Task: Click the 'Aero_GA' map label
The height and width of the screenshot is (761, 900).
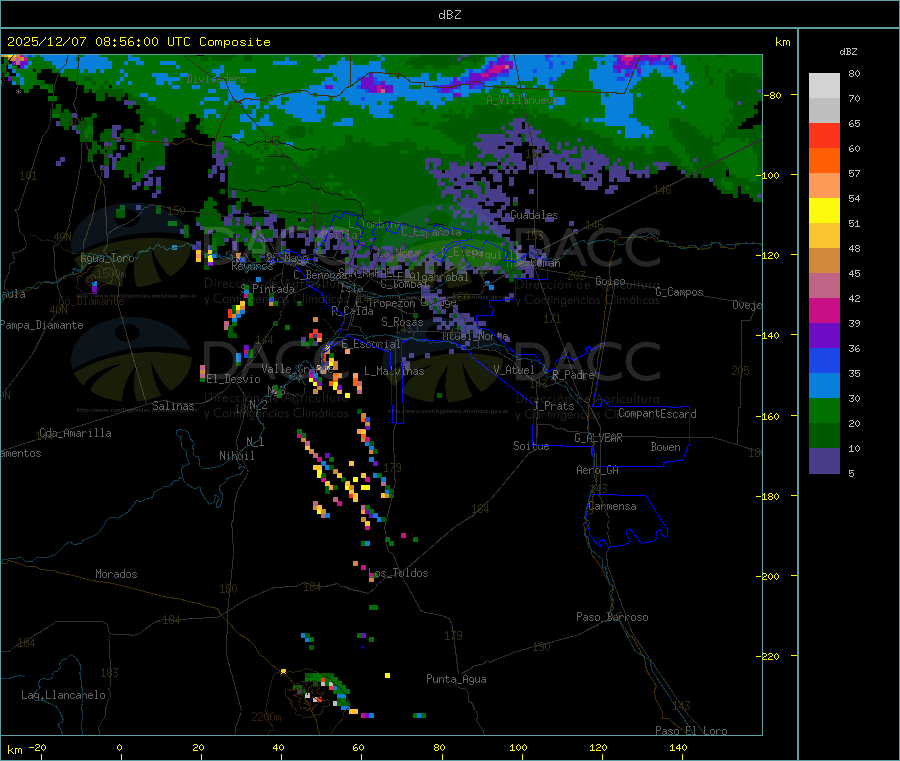Action: coord(598,471)
